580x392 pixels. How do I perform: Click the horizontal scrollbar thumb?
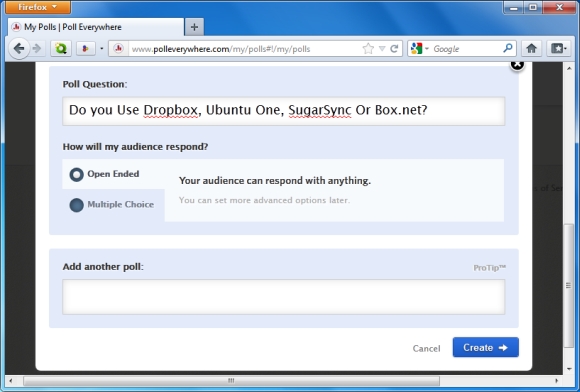pos(231,381)
